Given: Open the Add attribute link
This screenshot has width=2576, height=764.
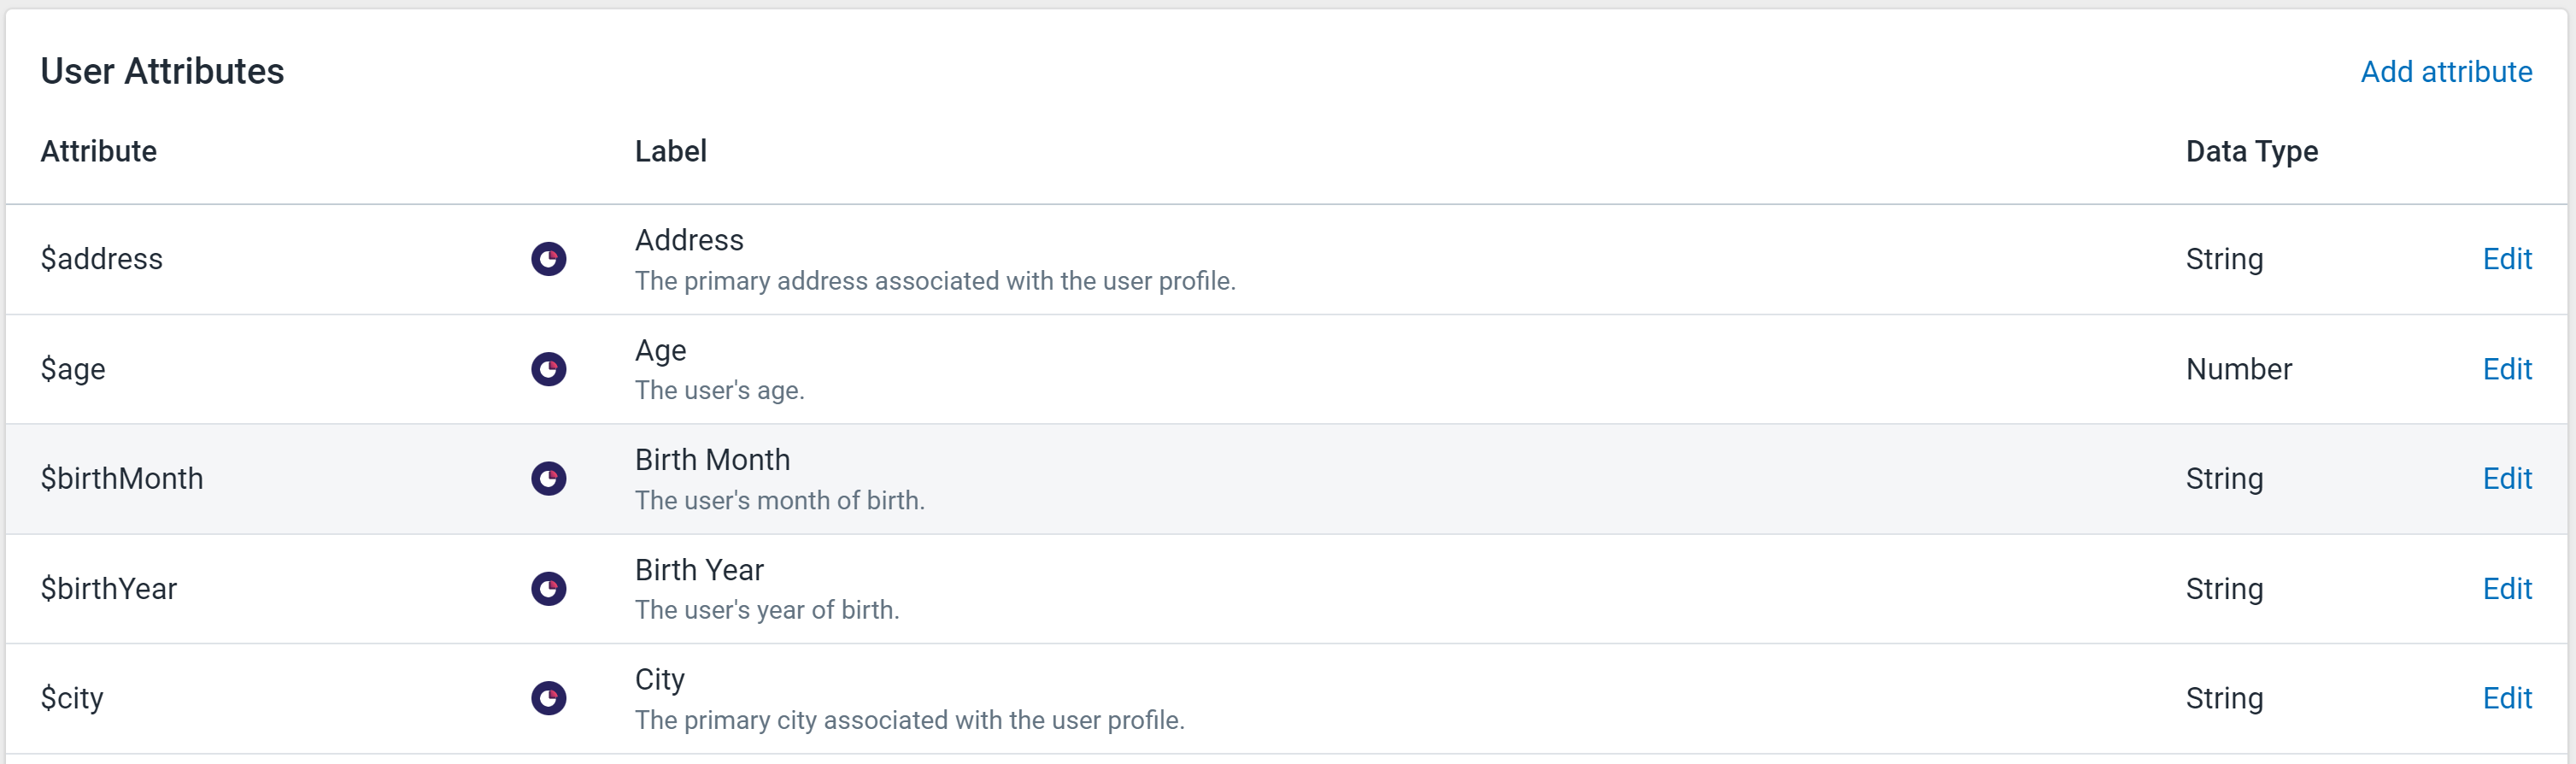Looking at the screenshot, I should [x=2446, y=72].
